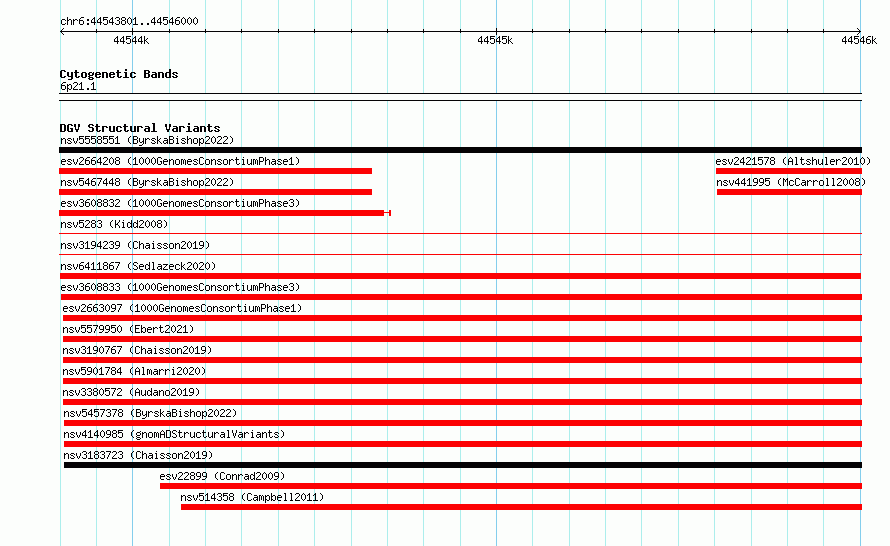Screen dimensions: 890x546
Task: Open nsv4140985 (gnomADStructuralVariants) label
Action: (174, 434)
